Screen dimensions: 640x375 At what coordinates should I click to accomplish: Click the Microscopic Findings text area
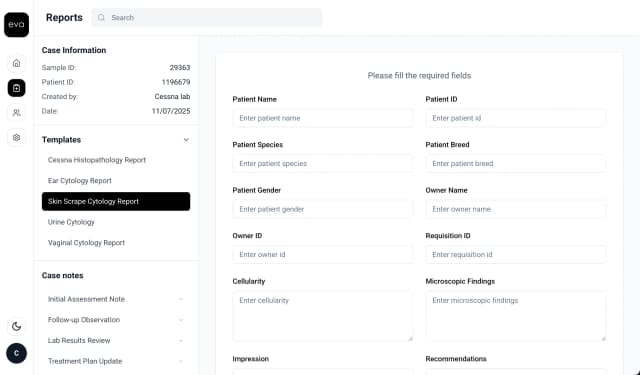(x=516, y=316)
